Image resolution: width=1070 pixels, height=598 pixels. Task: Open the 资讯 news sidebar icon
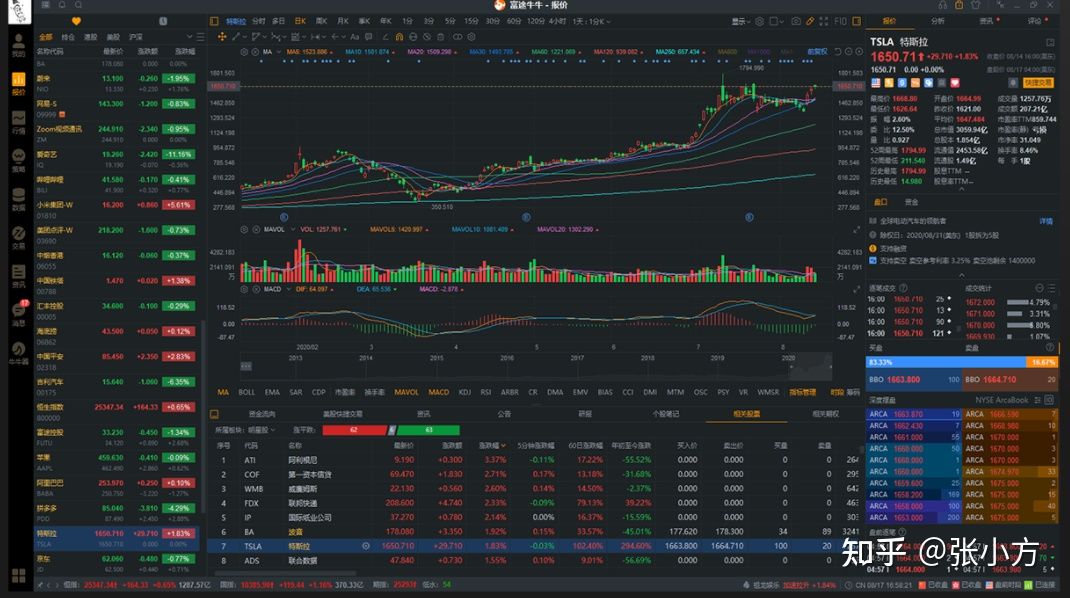[18, 276]
